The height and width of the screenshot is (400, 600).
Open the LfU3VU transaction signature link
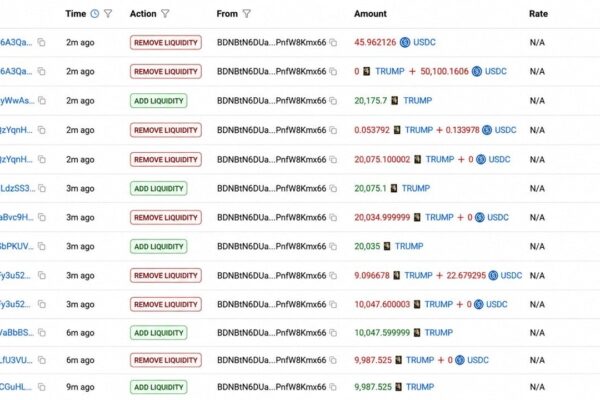coord(16,360)
